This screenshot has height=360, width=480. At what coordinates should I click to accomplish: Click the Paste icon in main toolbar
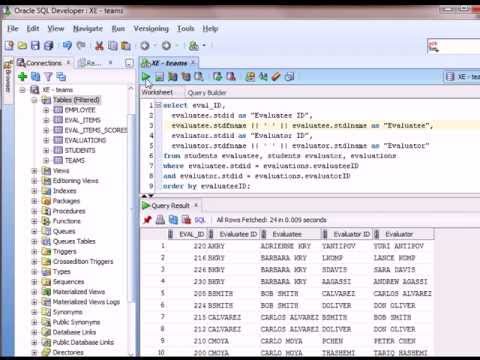coord(126,45)
